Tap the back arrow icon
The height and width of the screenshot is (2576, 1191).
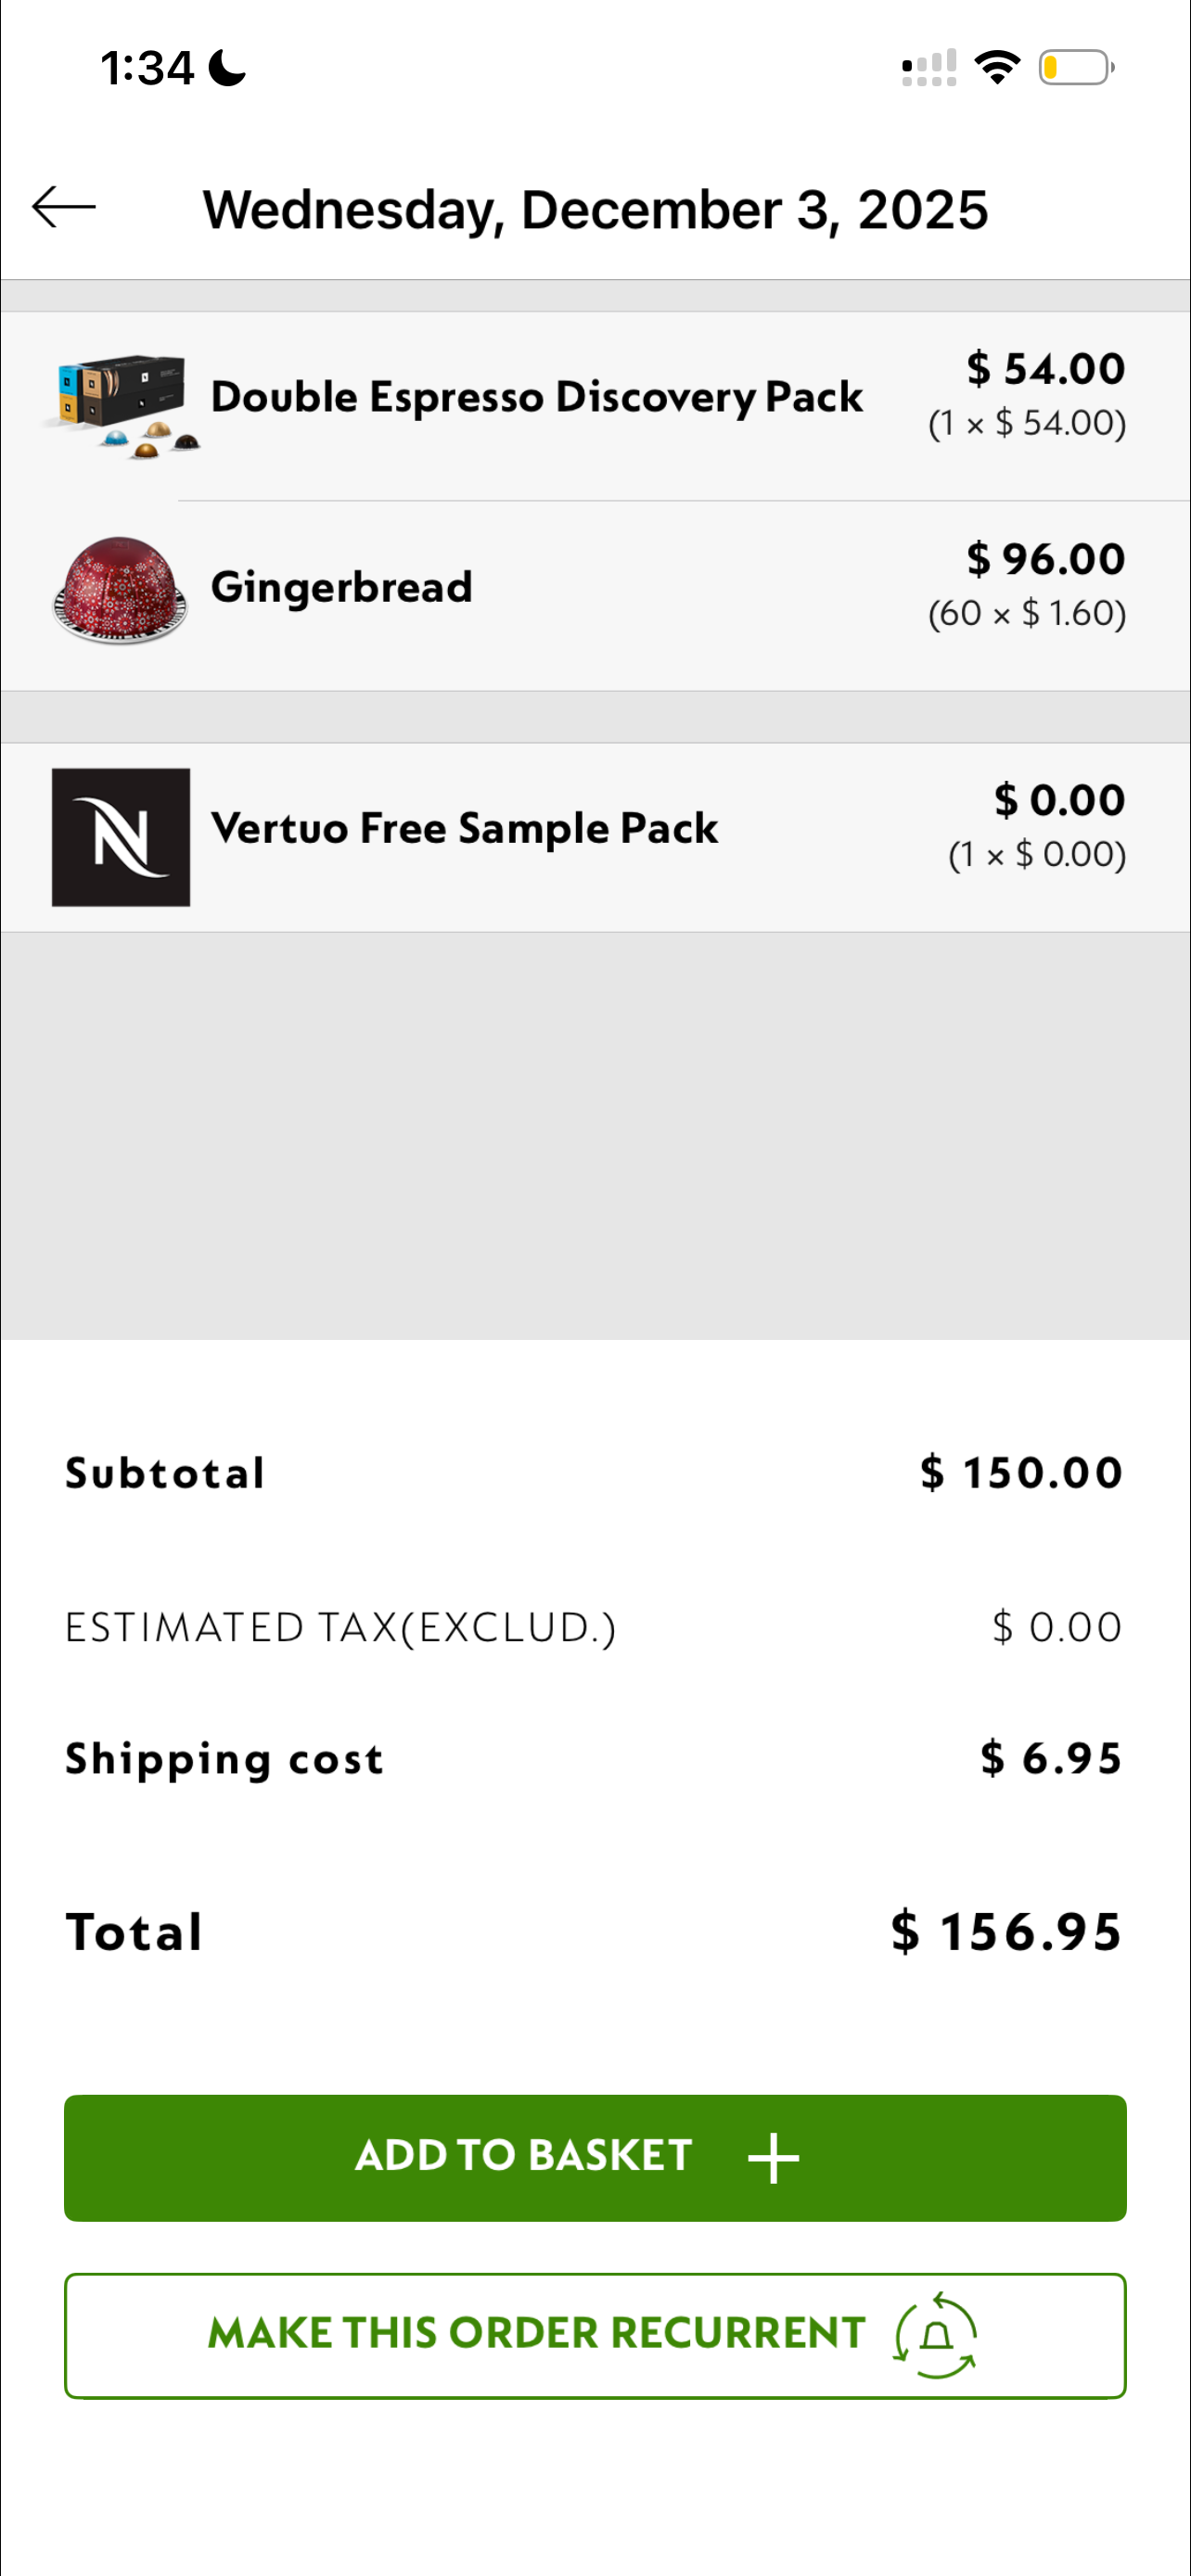[x=64, y=208]
